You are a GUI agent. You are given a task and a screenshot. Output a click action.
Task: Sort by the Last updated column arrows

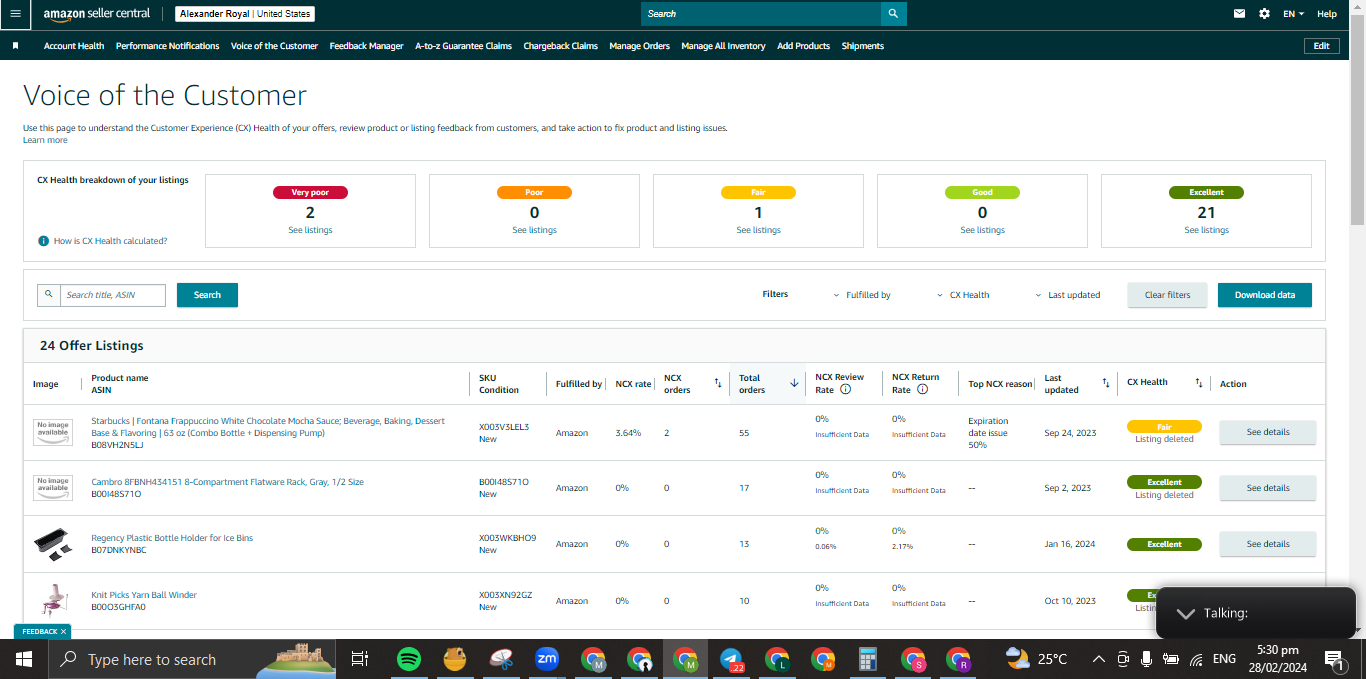[1105, 383]
